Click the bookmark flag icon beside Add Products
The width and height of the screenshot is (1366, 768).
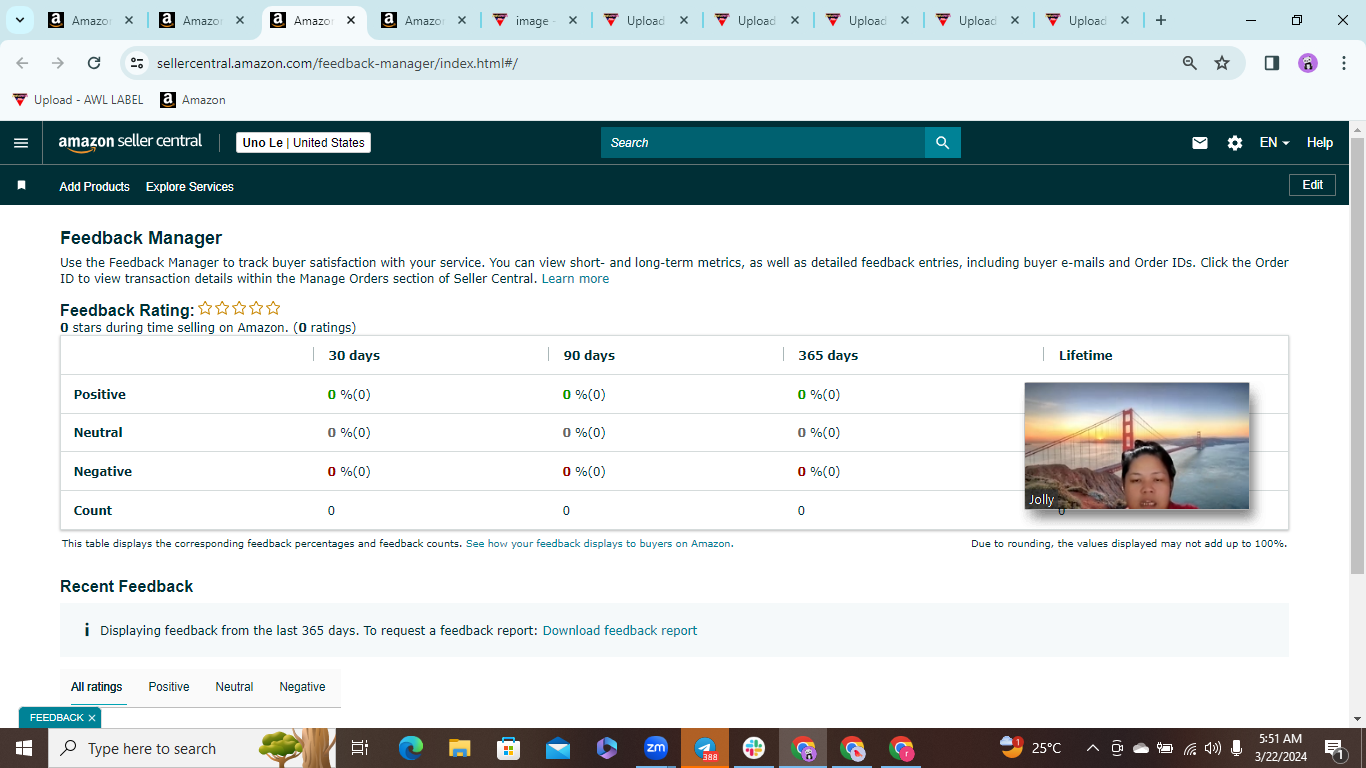tap(22, 186)
